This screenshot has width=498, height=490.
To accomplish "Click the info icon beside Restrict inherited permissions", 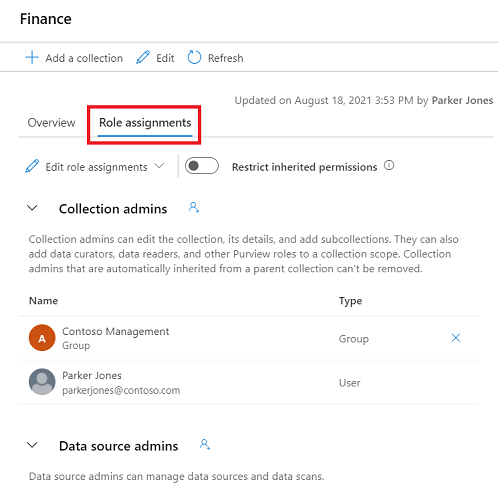I will click(x=389, y=165).
